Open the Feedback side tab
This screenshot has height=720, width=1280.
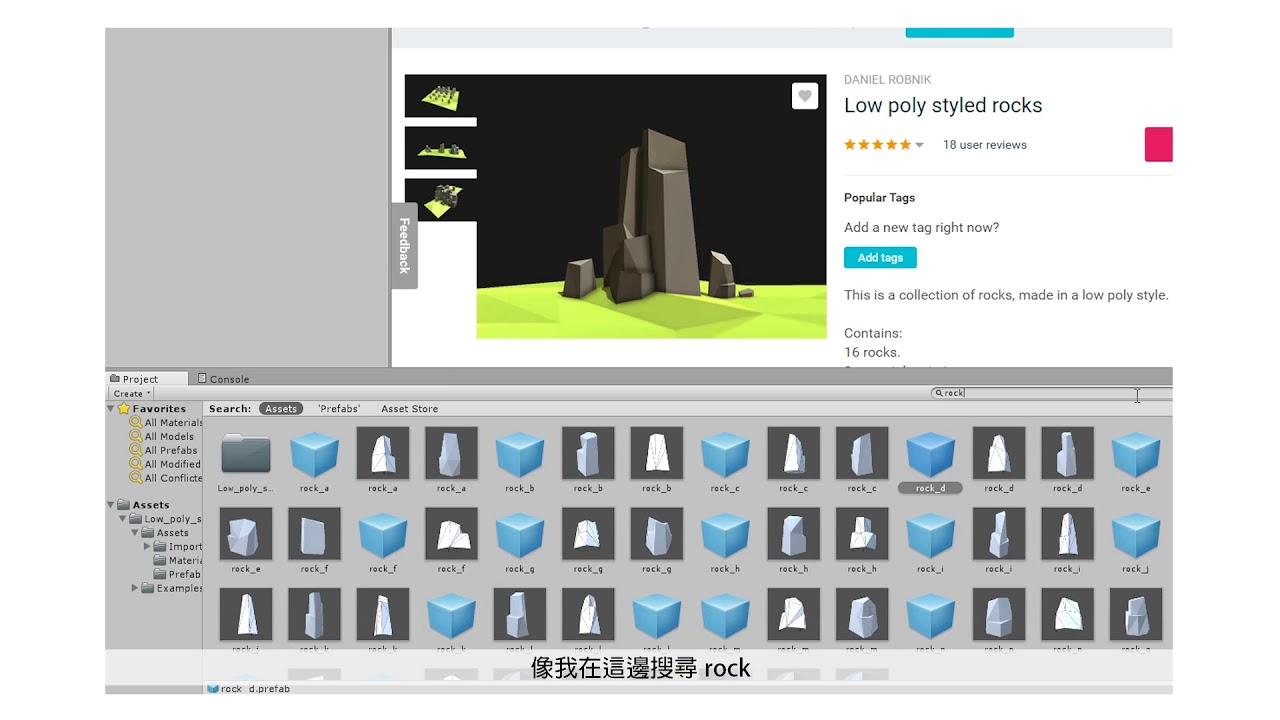[x=404, y=245]
